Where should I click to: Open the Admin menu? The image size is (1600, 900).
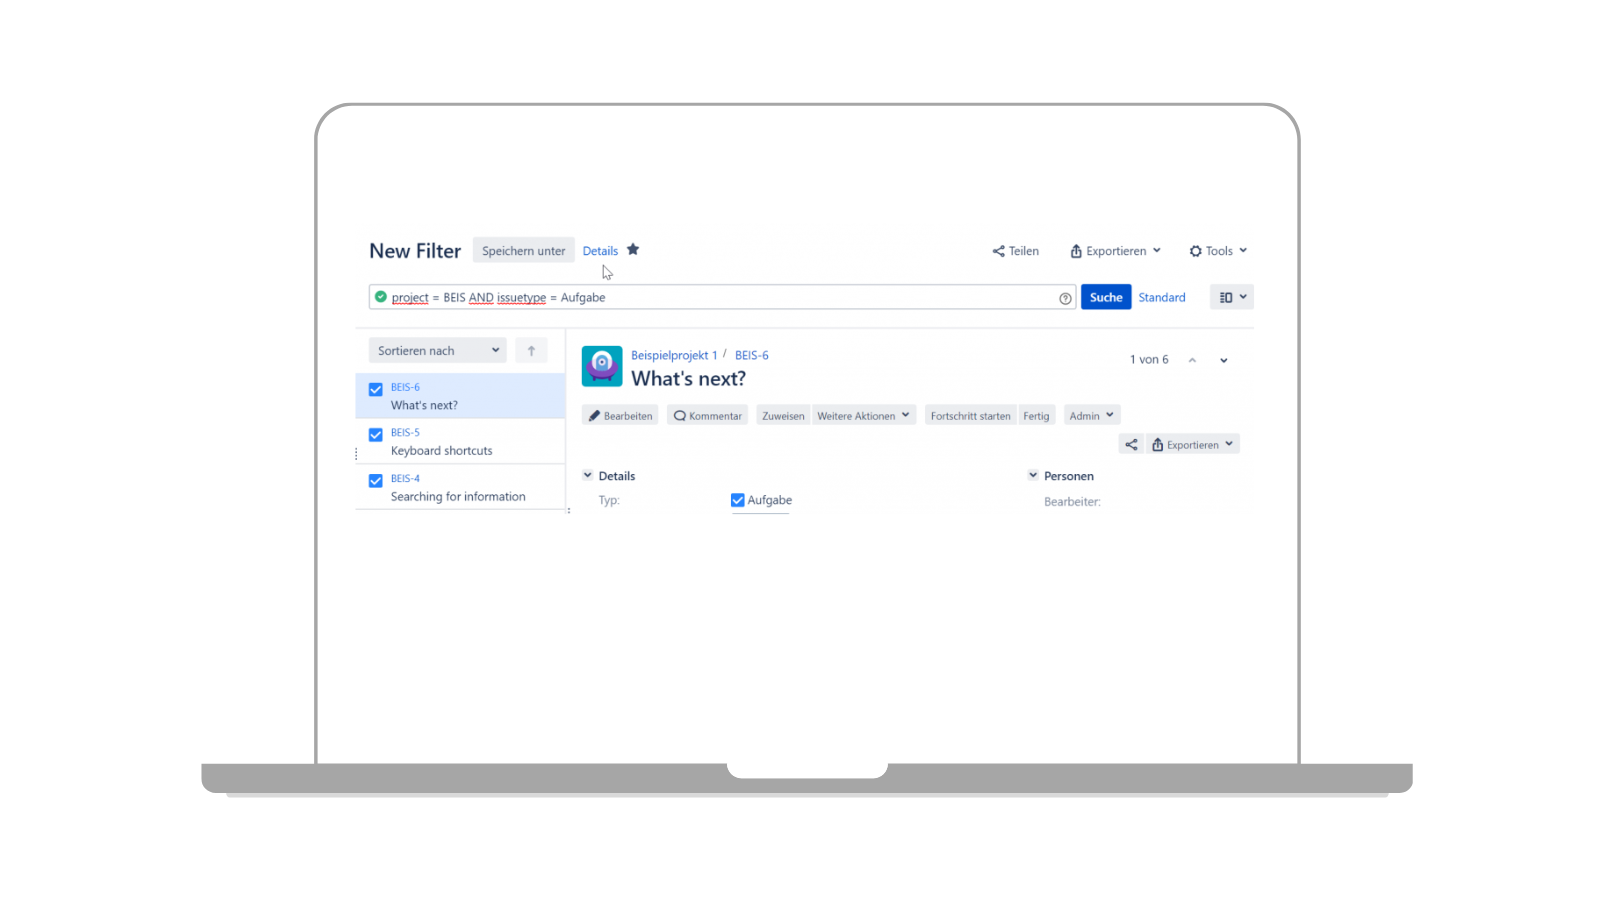point(1091,415)
